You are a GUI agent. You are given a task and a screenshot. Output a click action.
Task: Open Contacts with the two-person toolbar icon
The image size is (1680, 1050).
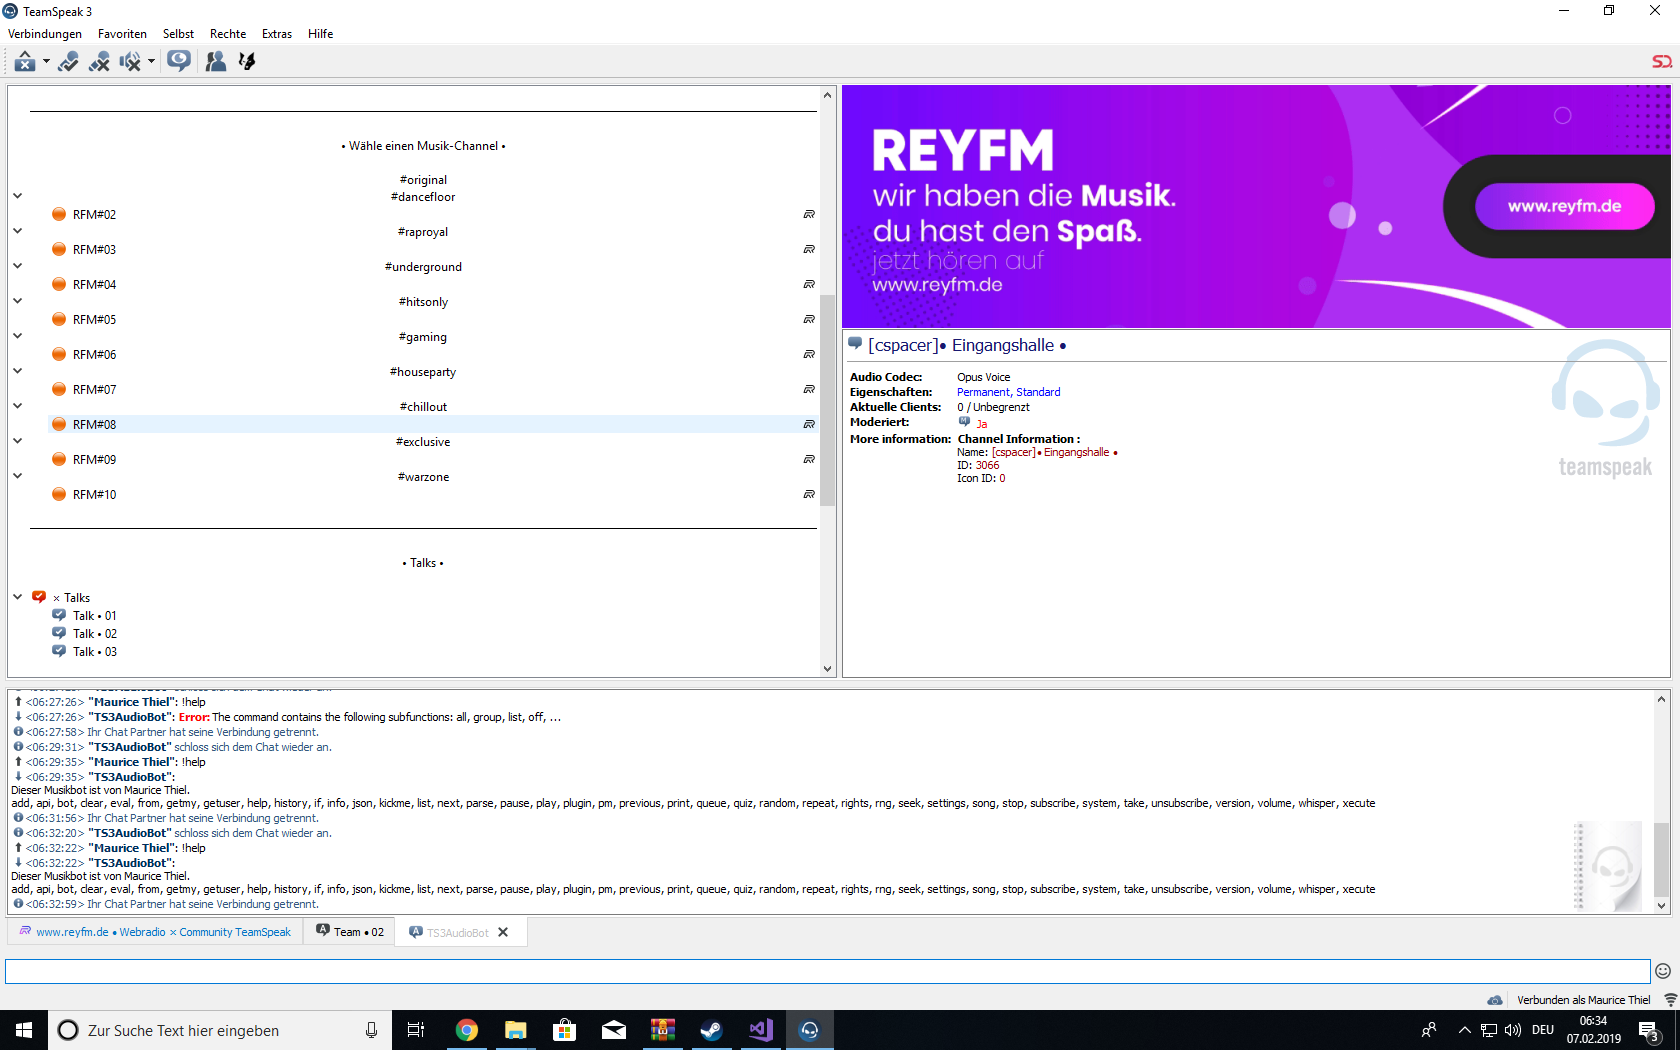click(215, 61)
